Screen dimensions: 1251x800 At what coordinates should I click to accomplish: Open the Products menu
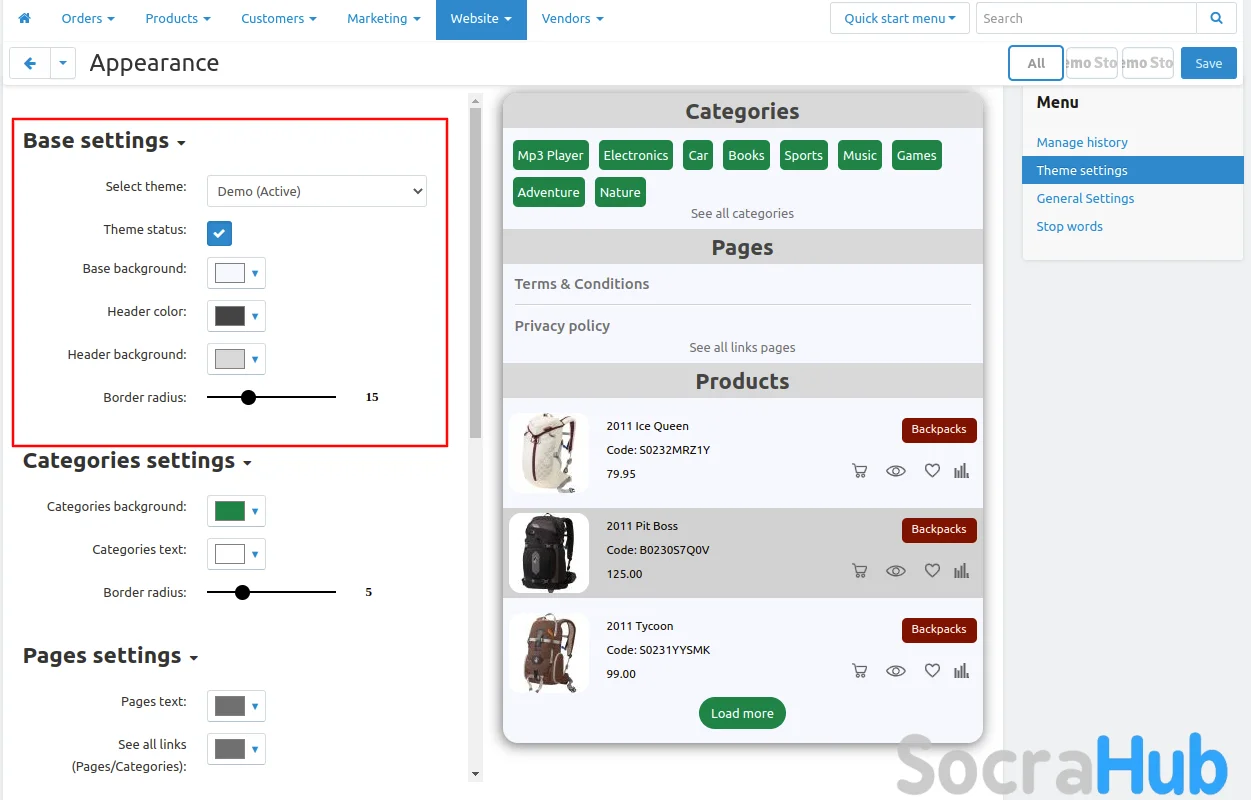click(x=177, y=19)
